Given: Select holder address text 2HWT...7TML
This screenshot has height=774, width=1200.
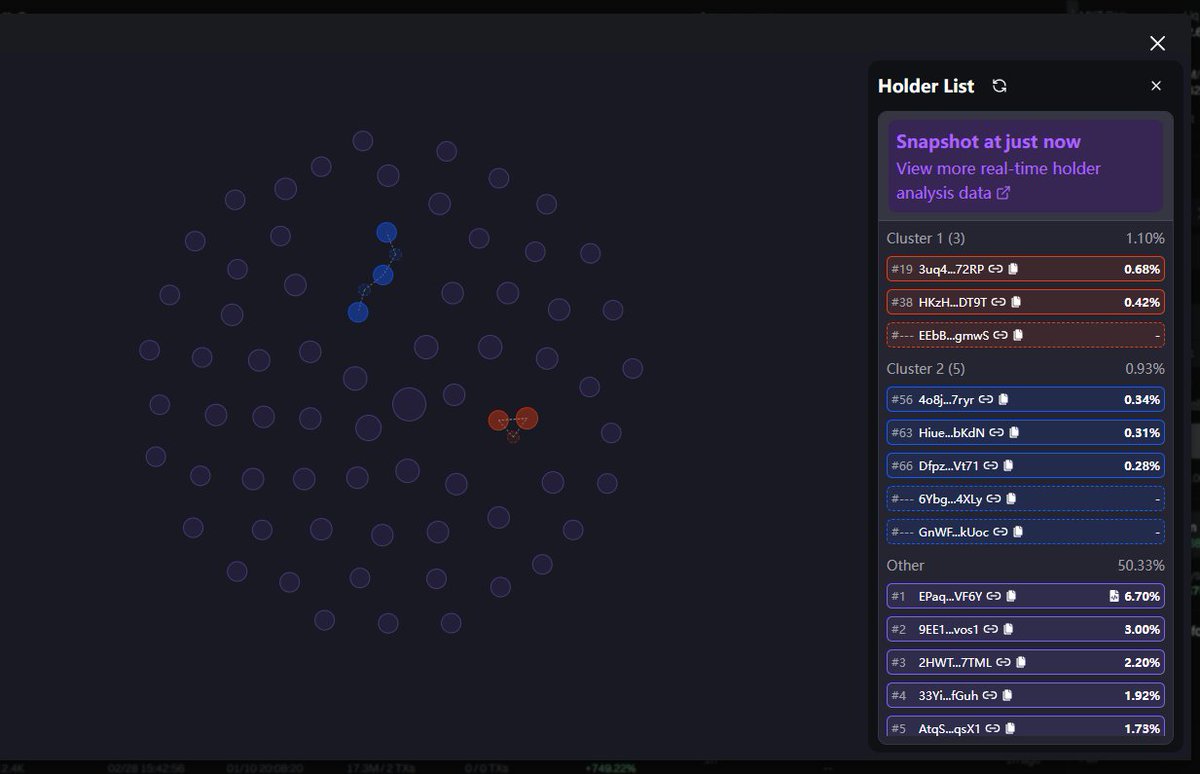Looking at the screenshot, I should tap(955, 662).
